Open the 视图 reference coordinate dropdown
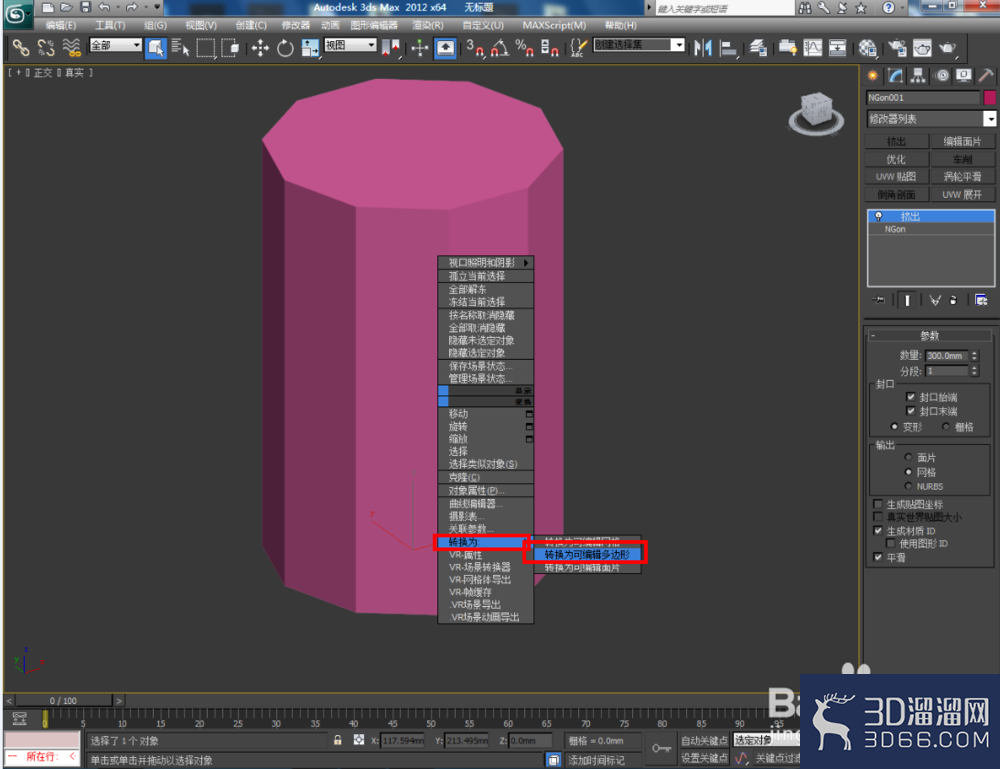 350,45
